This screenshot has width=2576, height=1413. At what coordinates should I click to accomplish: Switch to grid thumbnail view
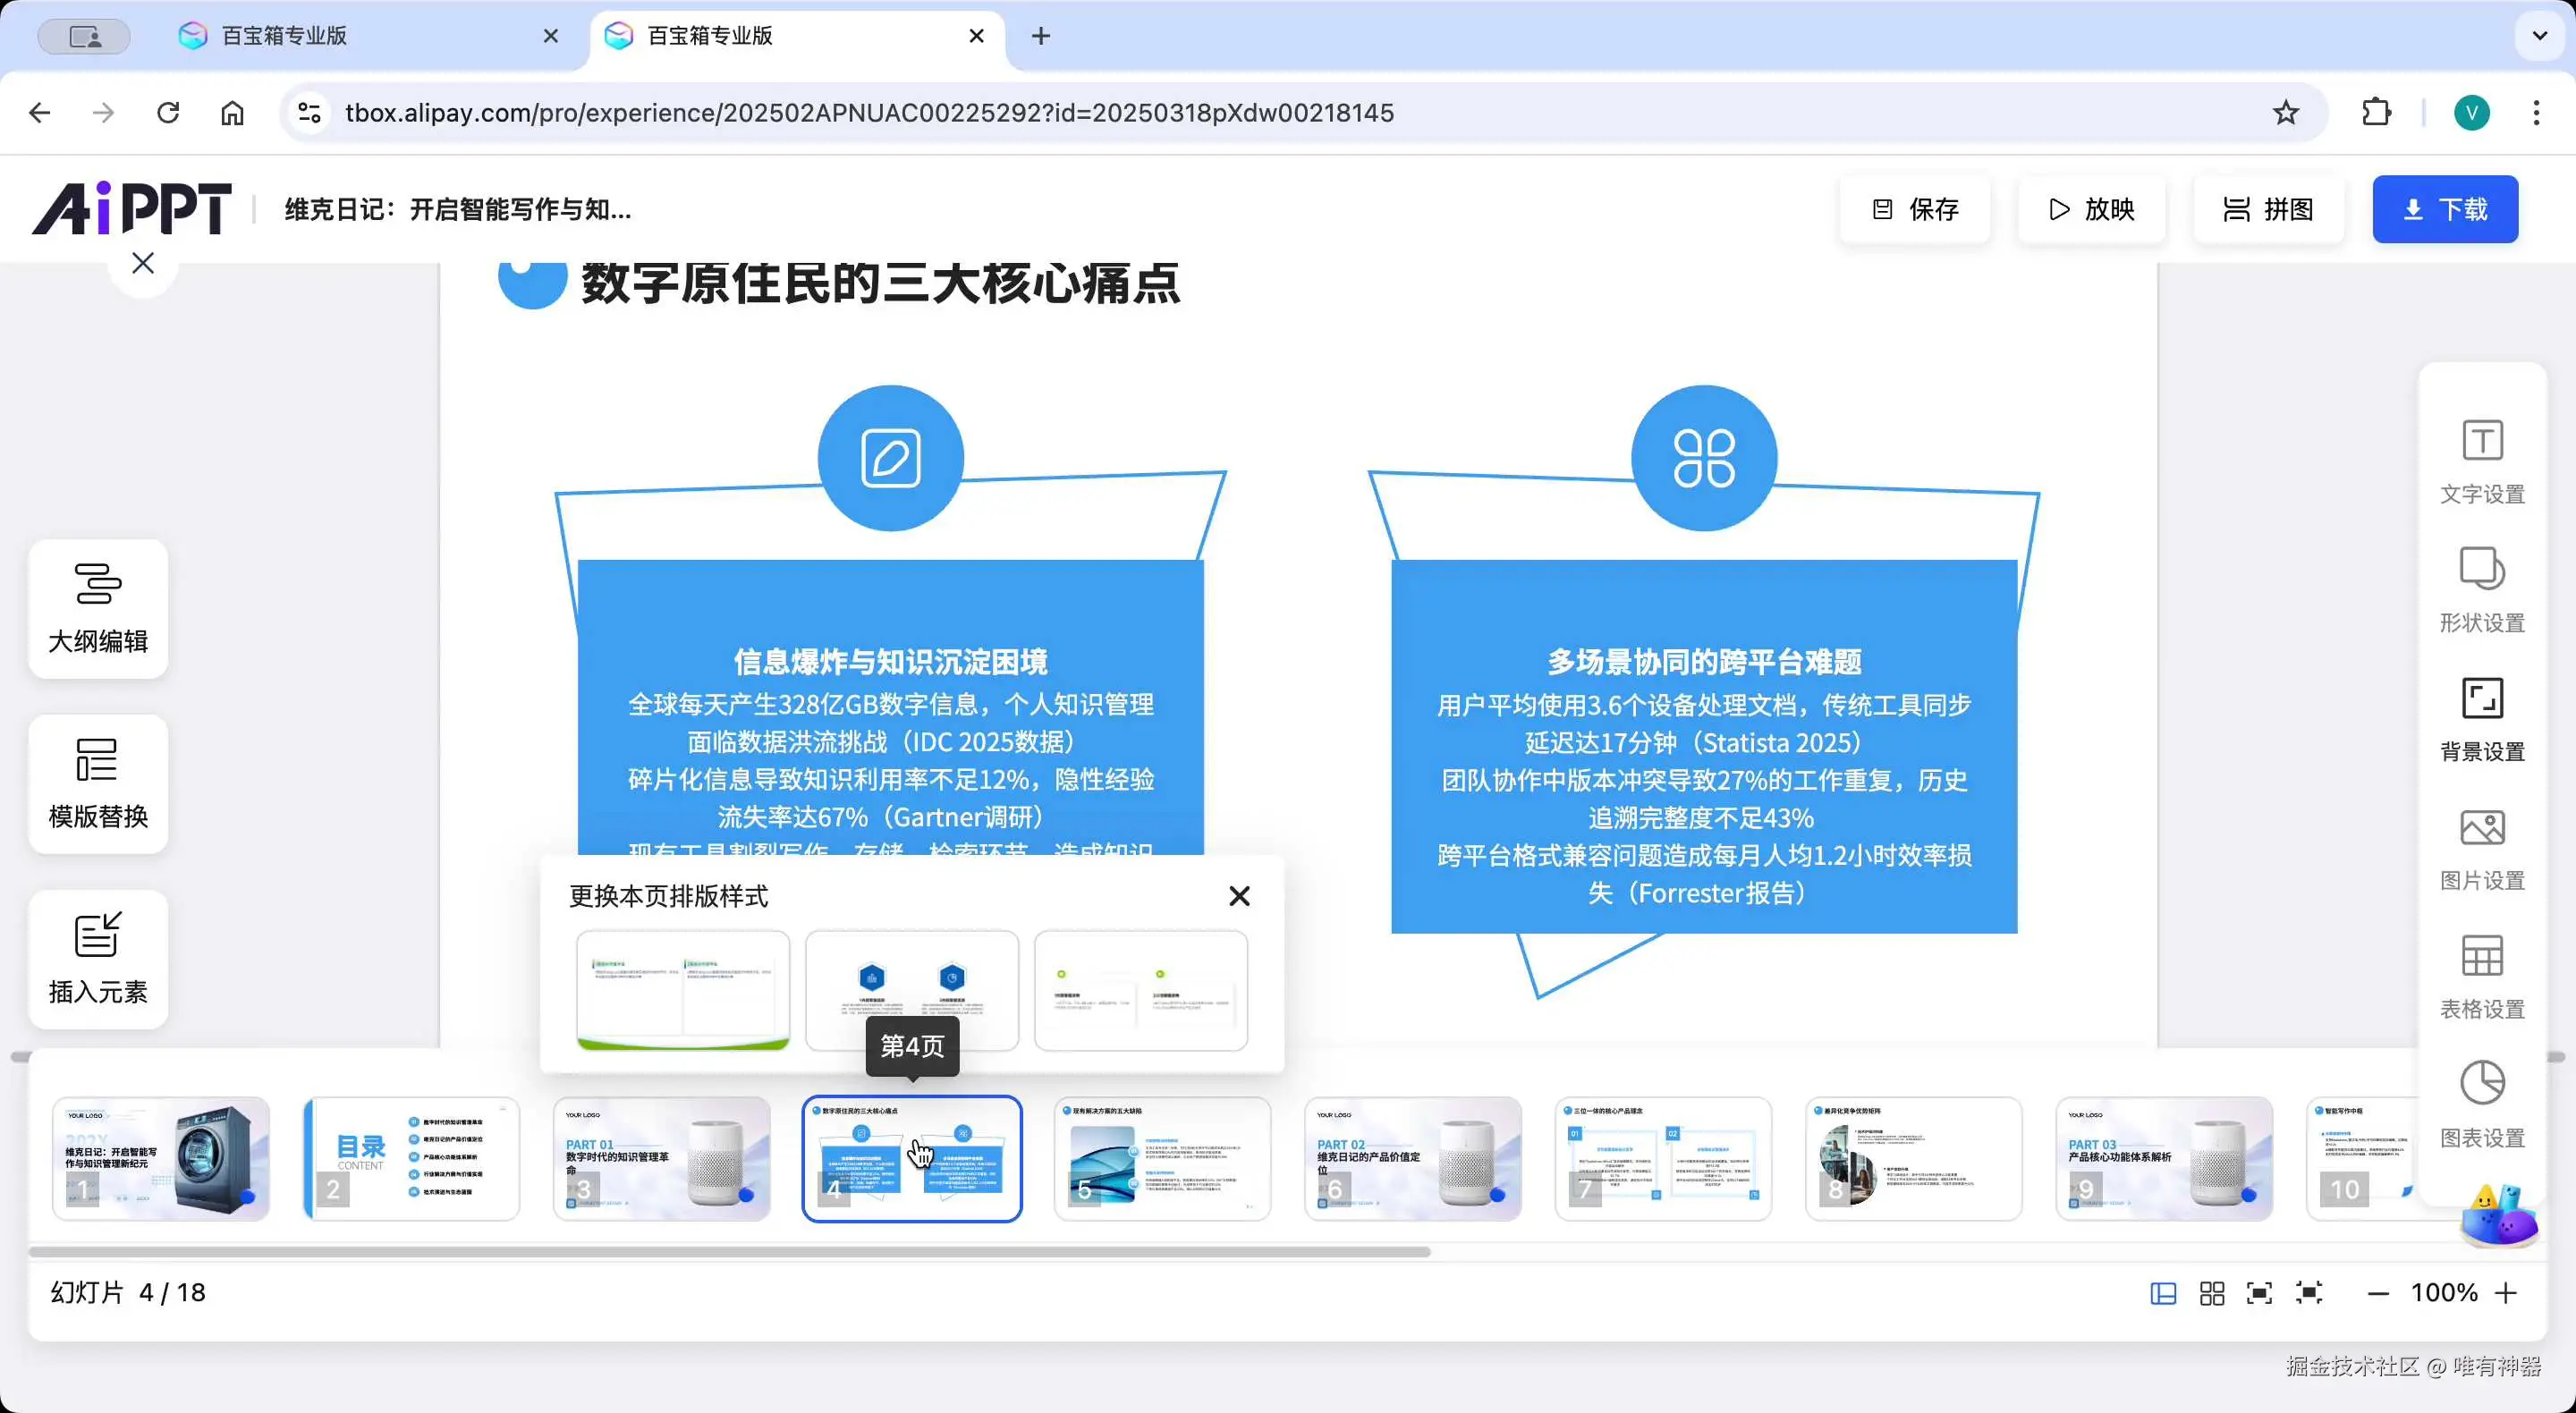[2212, 1293]
